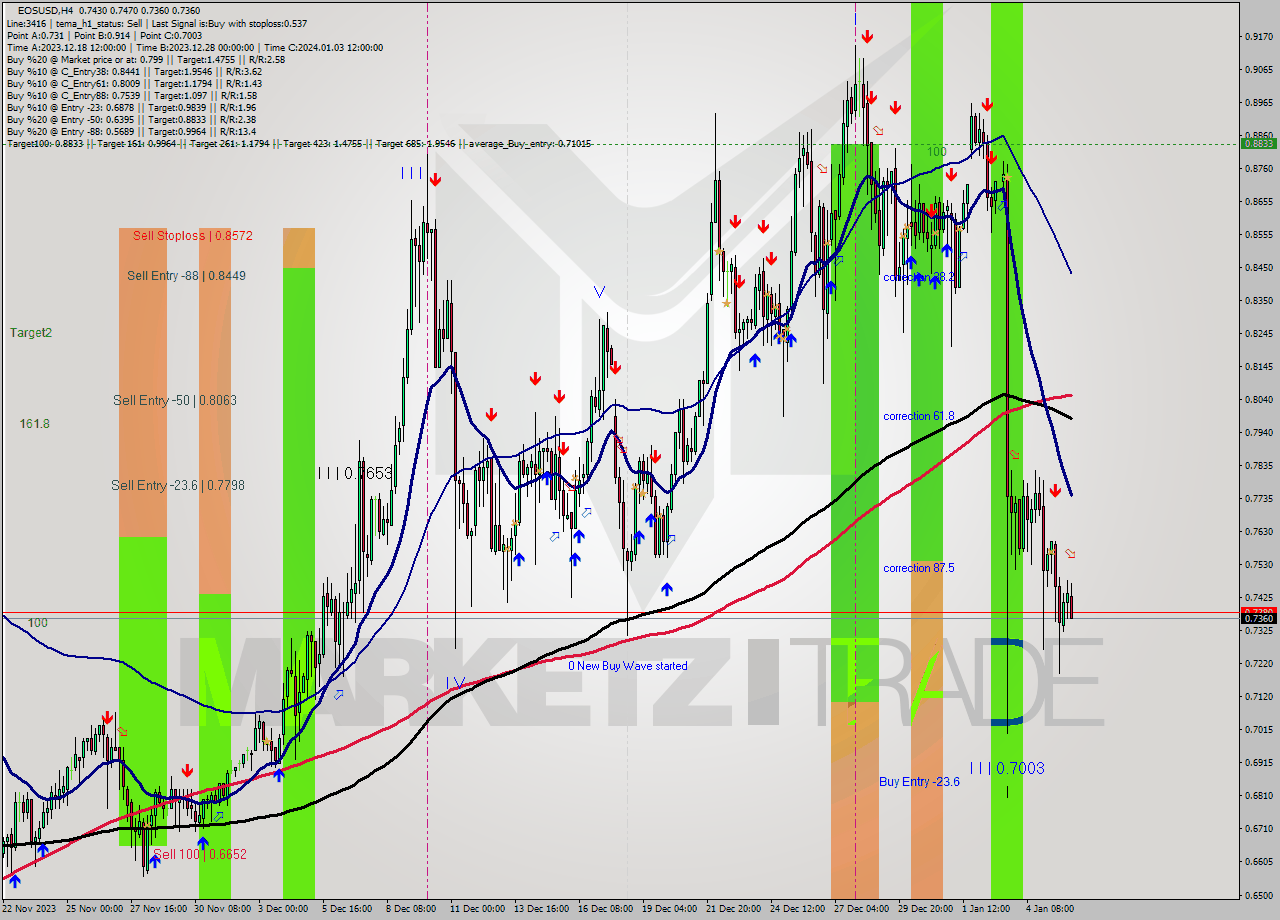Click the '4 Jan 08:00' time label

[x=1049, y=909]
